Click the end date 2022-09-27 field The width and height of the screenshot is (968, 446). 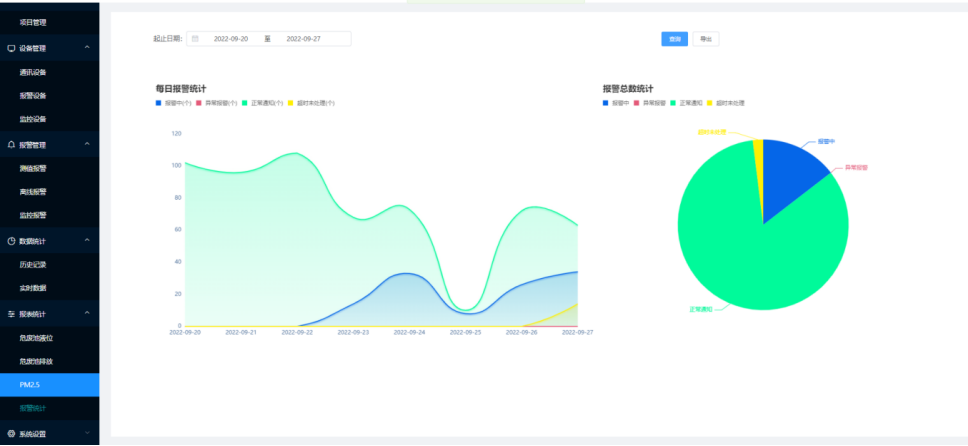click(309, 39)
